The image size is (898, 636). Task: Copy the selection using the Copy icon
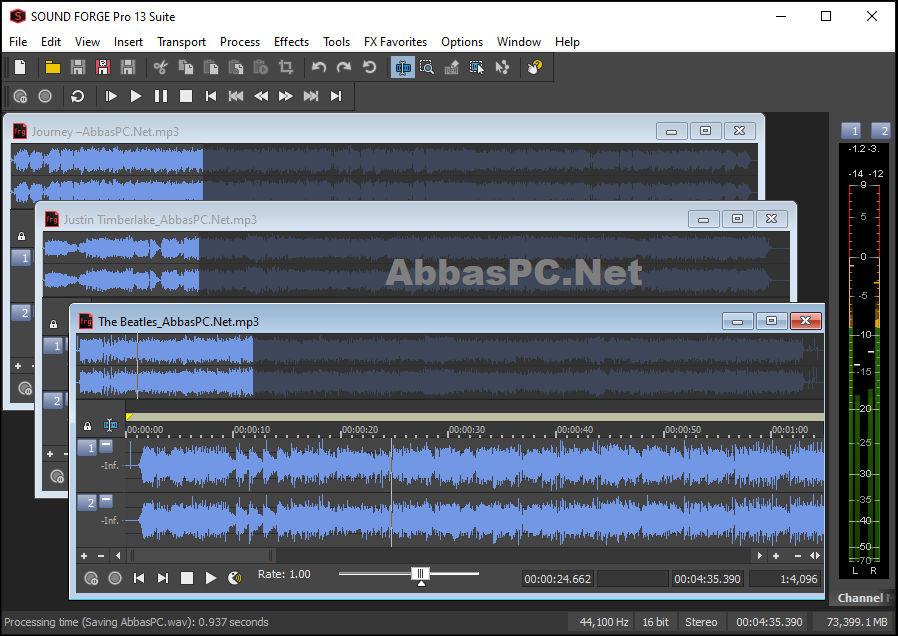click(186, 68)
